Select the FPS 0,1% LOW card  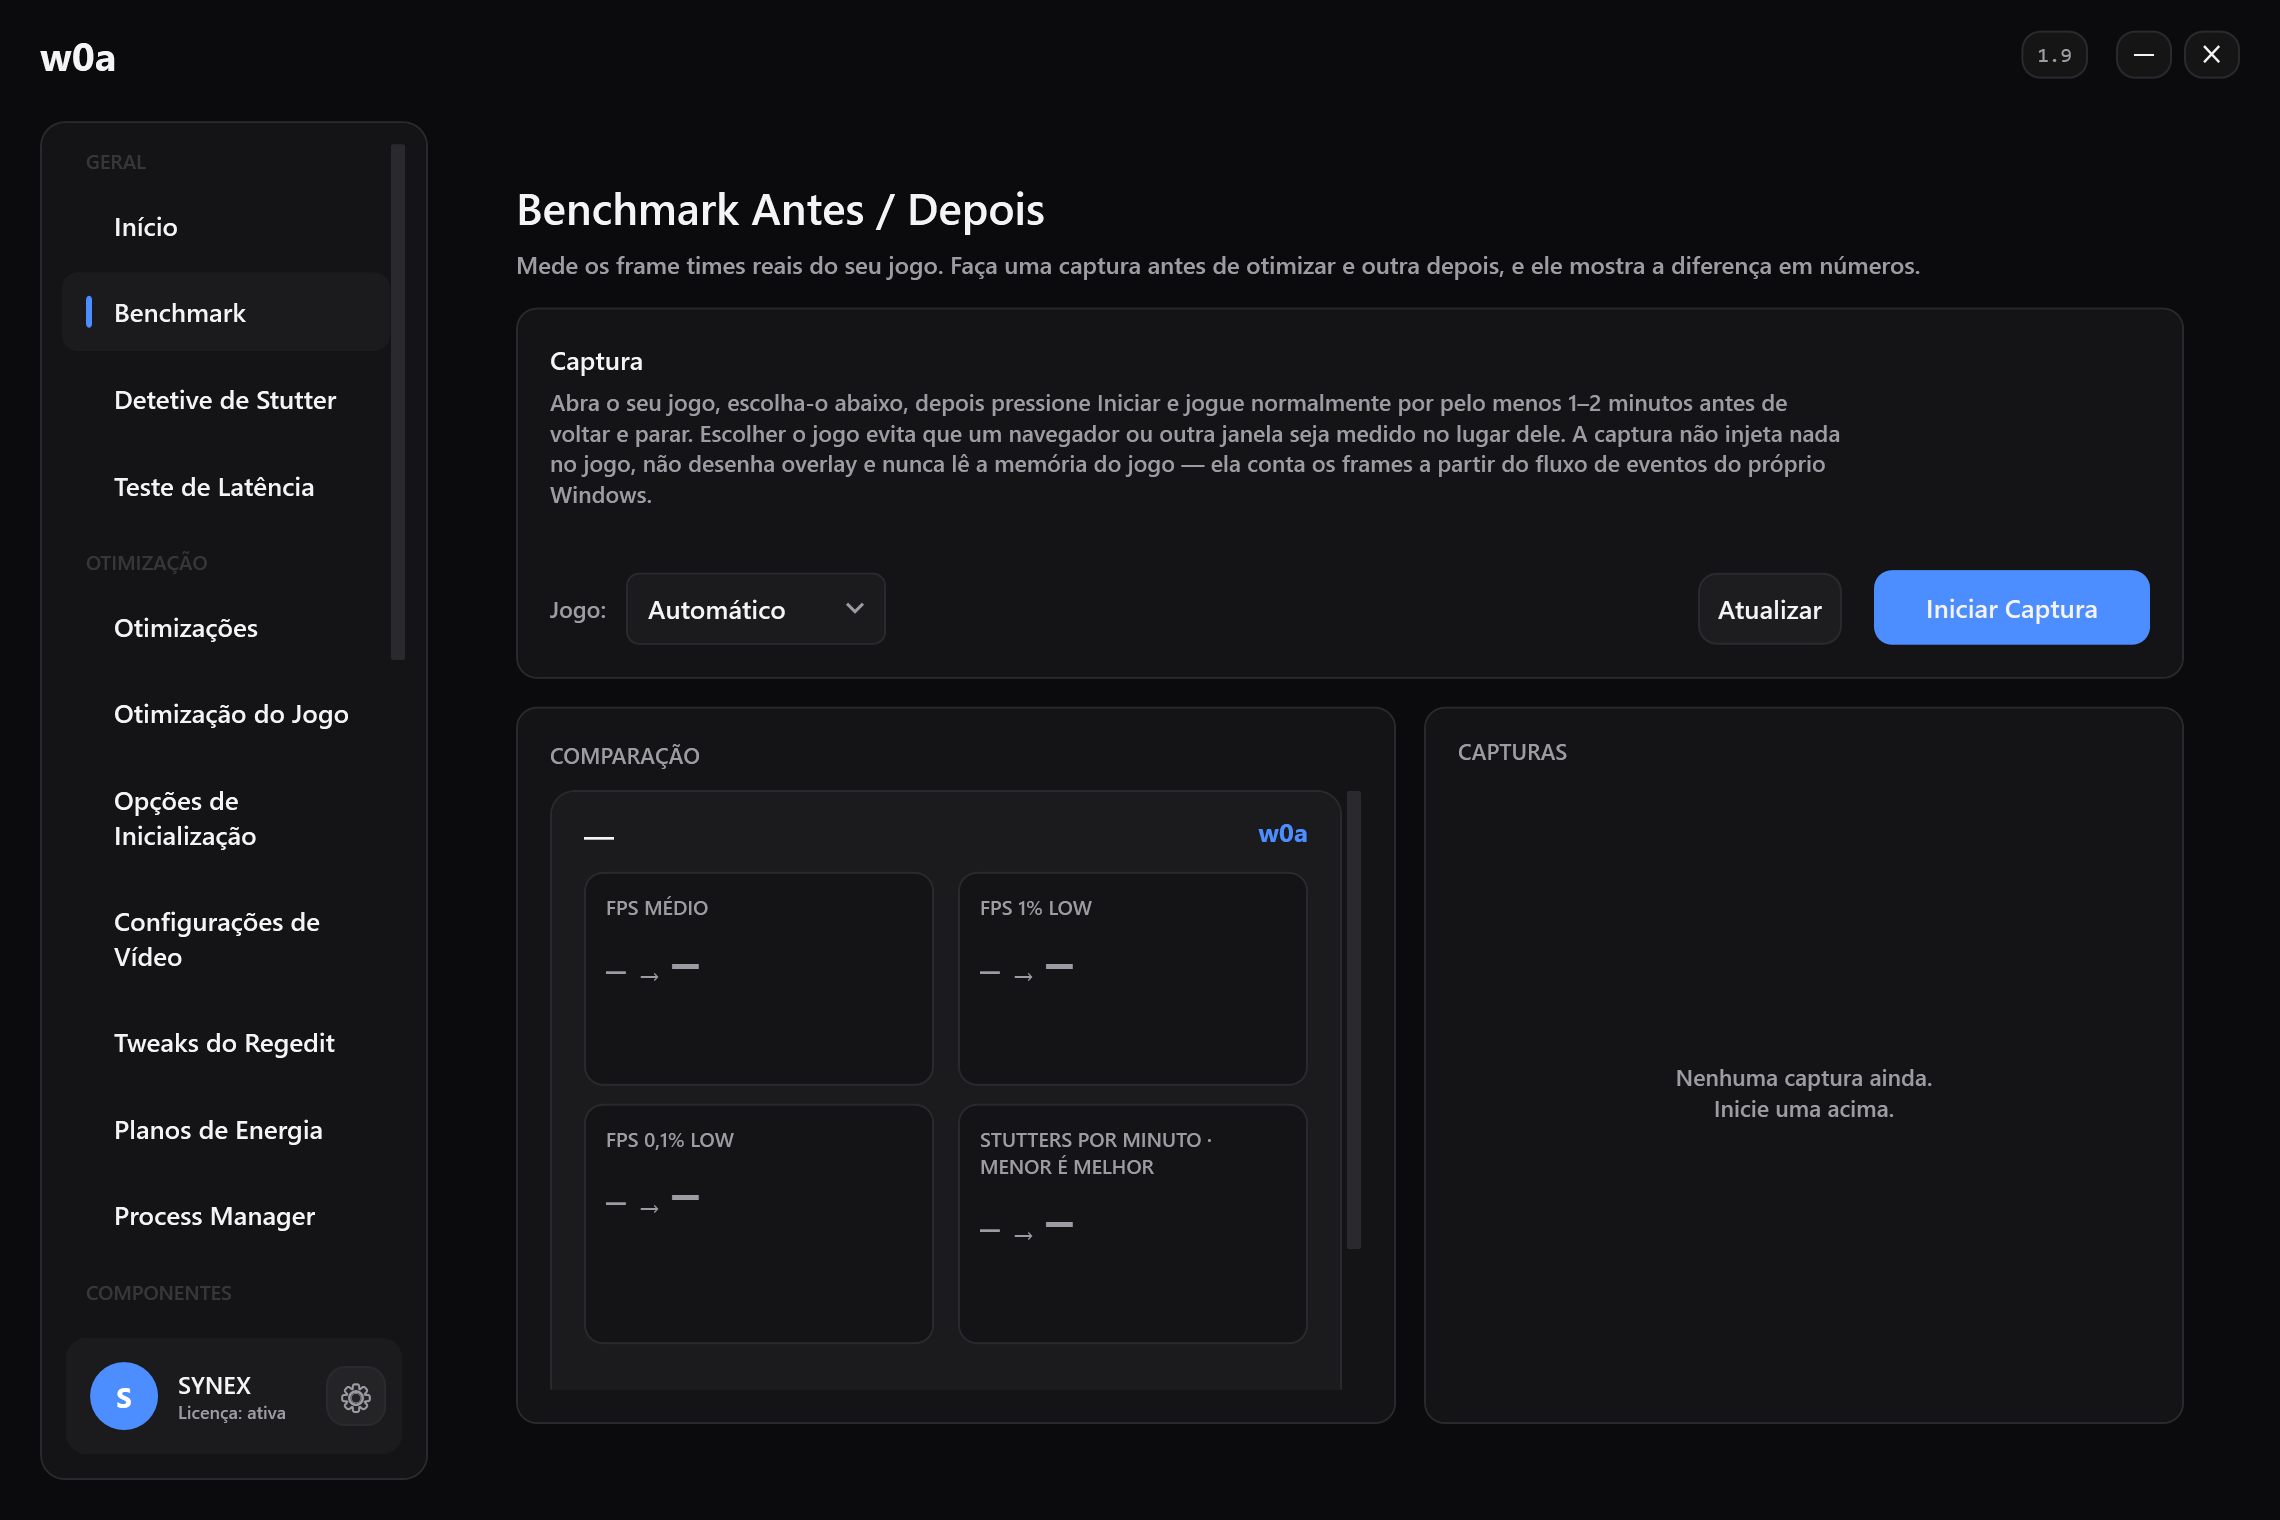(759, 1223)
